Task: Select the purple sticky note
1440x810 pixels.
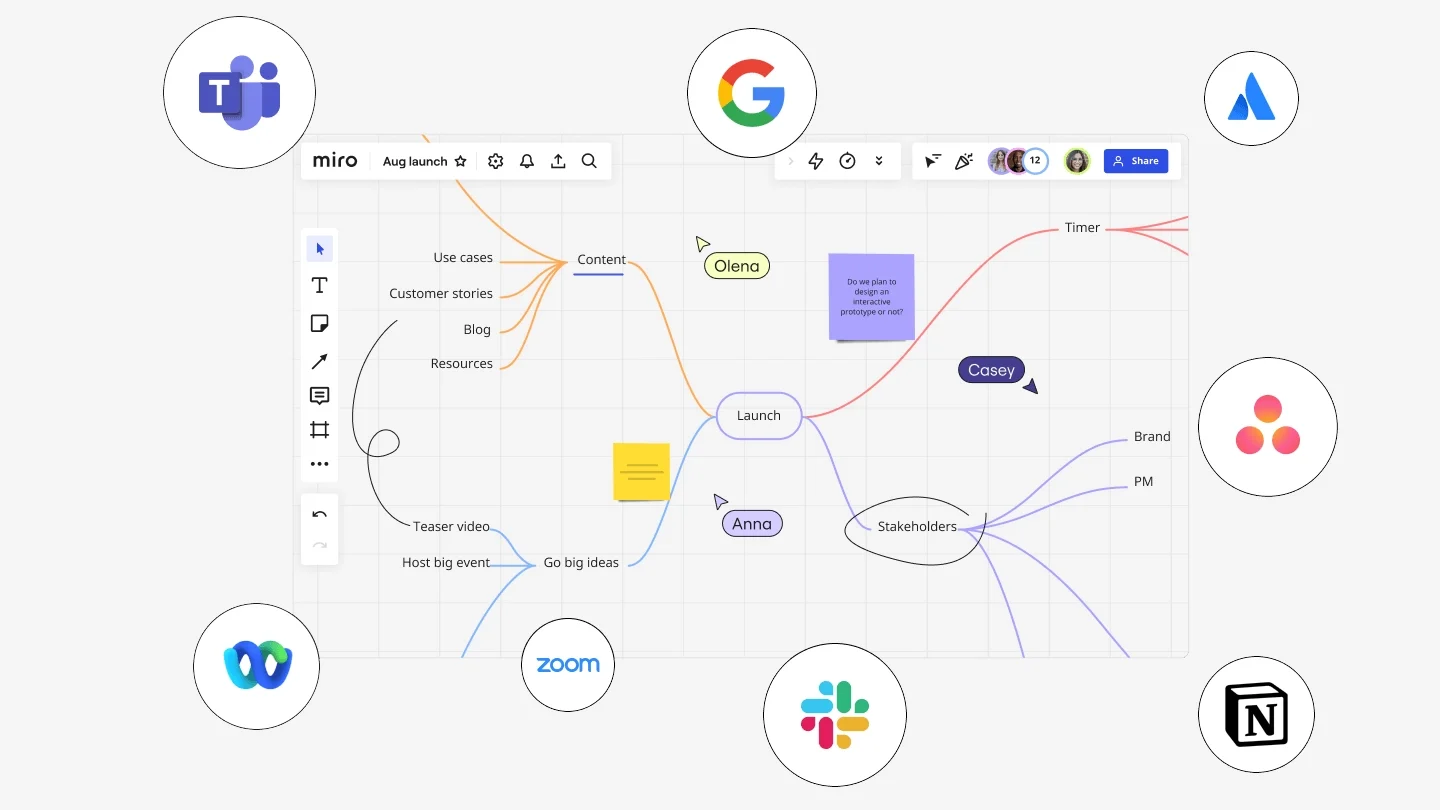Action: (871, 296)
